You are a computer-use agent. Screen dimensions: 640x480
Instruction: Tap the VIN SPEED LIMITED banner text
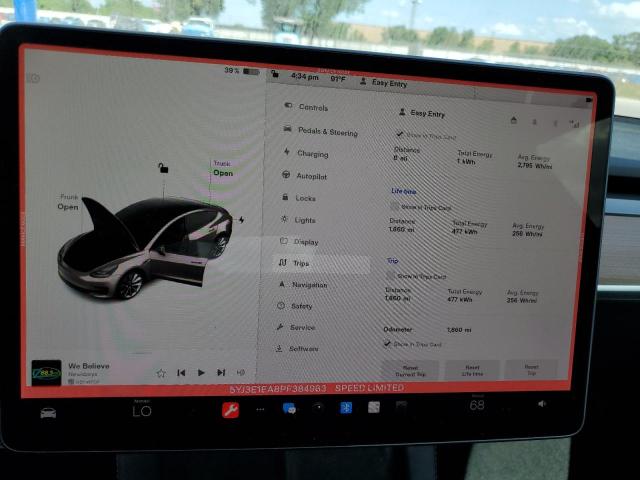(317, 388)
